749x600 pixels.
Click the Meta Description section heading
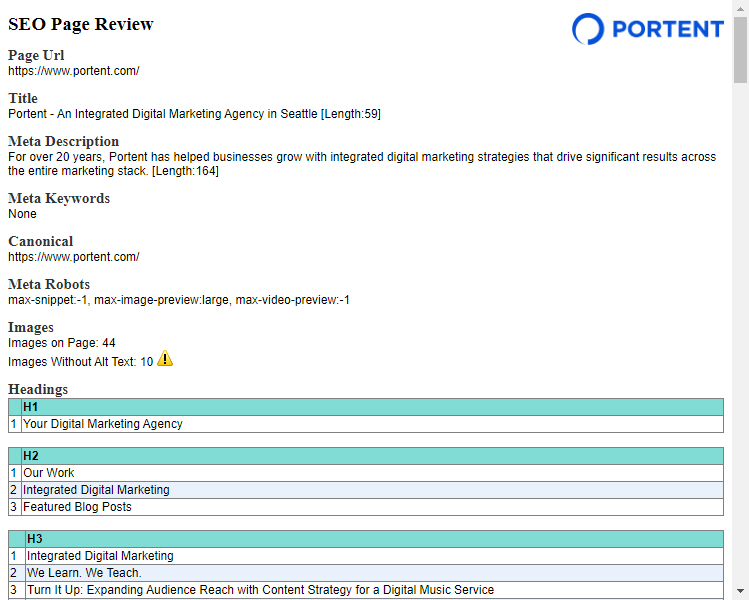coord(64,141)
